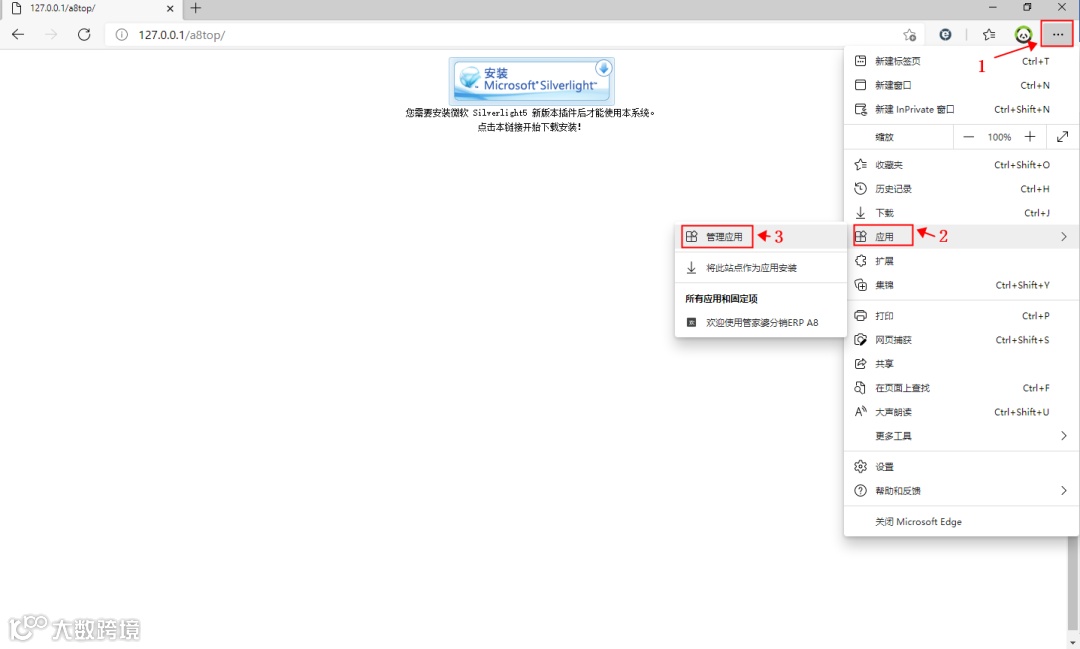The width and height of the screenshot is (1080, 649).
Task: Click the Refresh page icon
Action: coord(84,34)
